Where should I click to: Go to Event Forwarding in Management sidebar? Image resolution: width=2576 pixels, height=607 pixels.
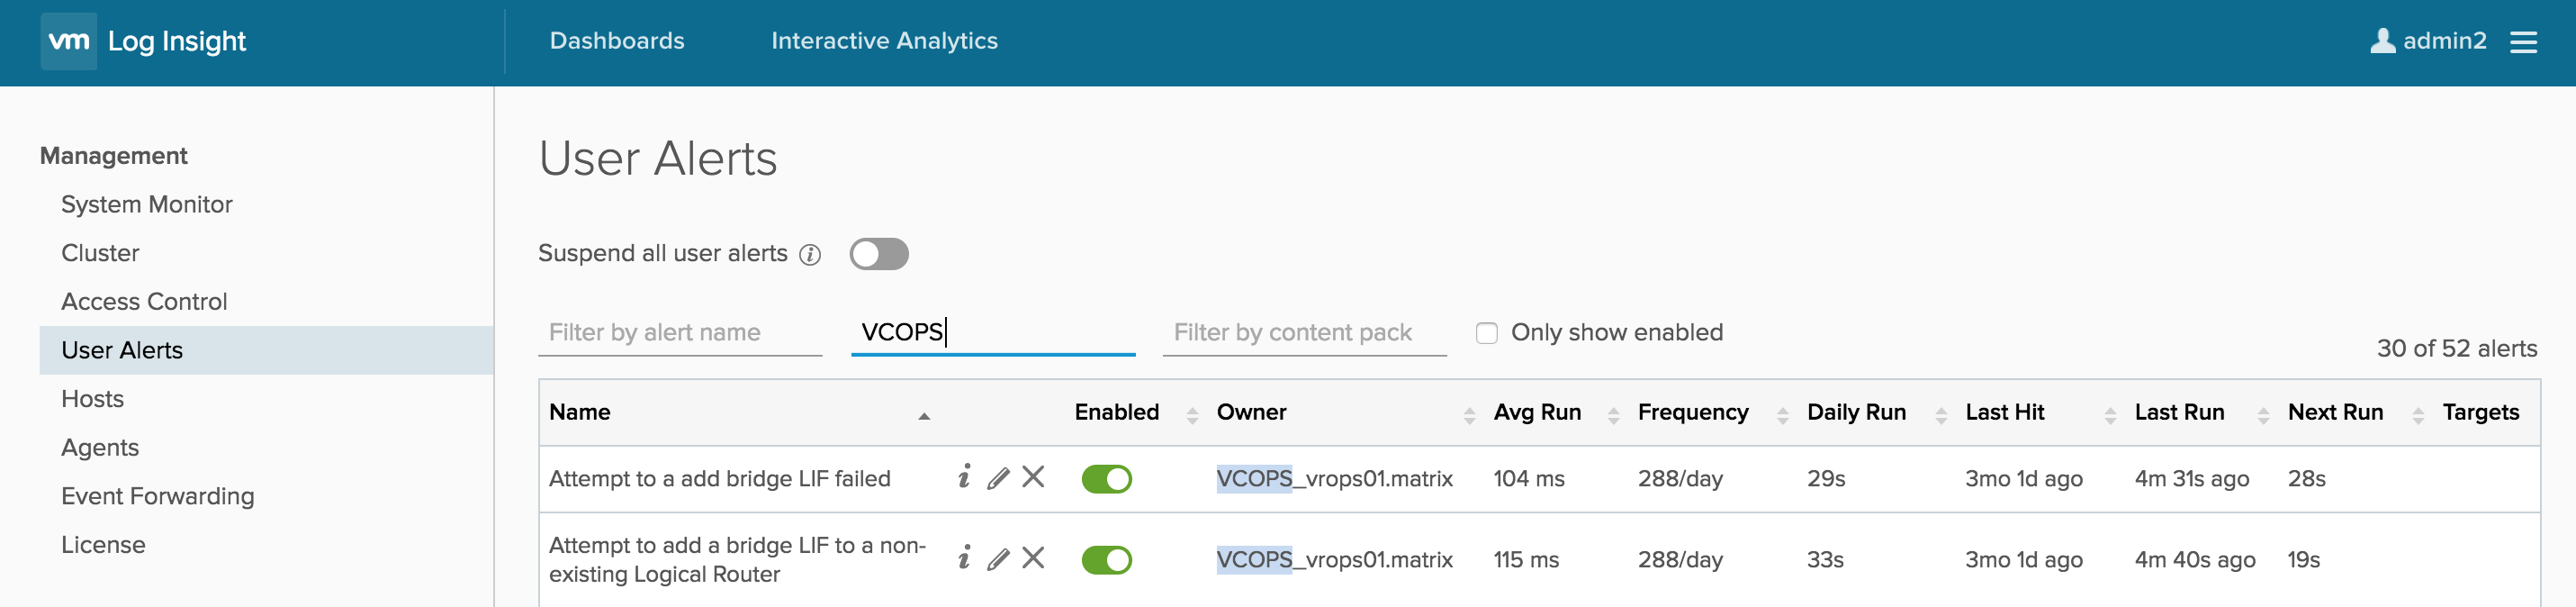coord(158,496)
